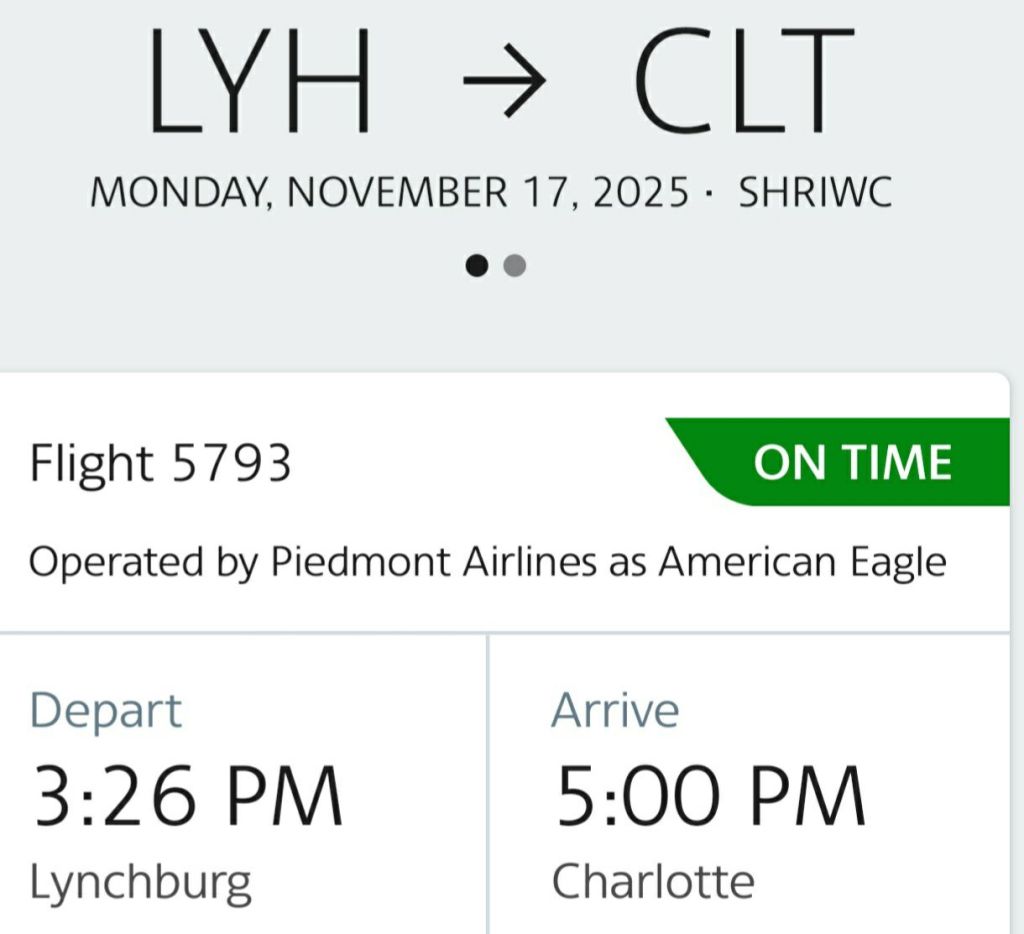The height and width of the screenshot is (934, 1024).
Task: Tap the SHRIWC record locator code
Action: pyautogui.click(x=814, y=191)
